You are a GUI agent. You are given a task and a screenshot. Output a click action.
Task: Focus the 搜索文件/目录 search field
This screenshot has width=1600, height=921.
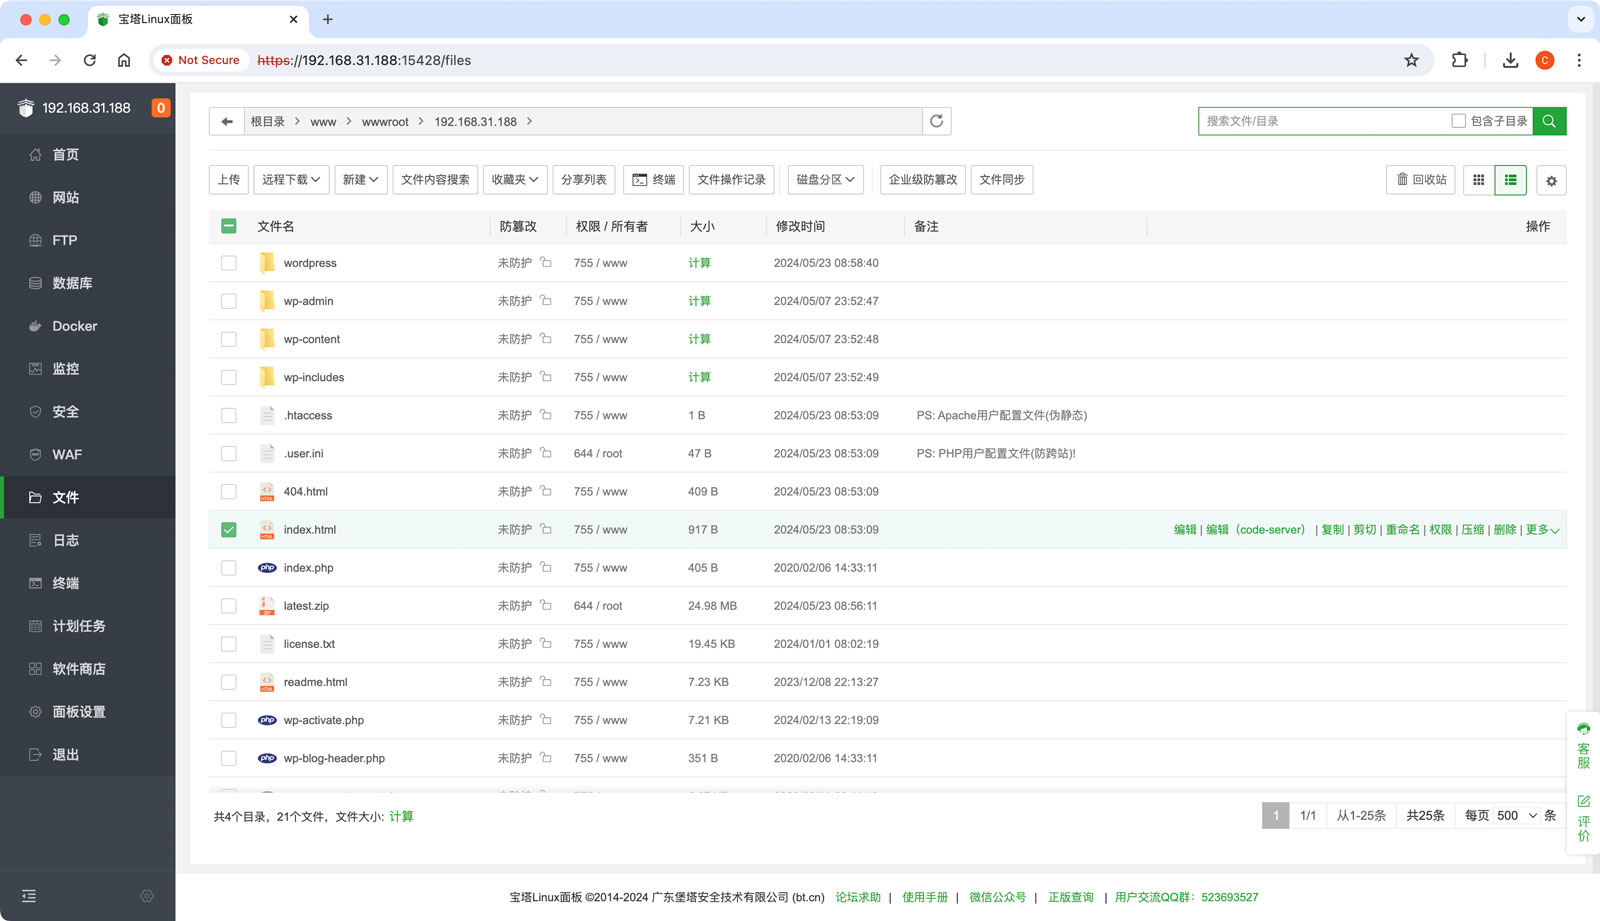(x=1324, y=121)
